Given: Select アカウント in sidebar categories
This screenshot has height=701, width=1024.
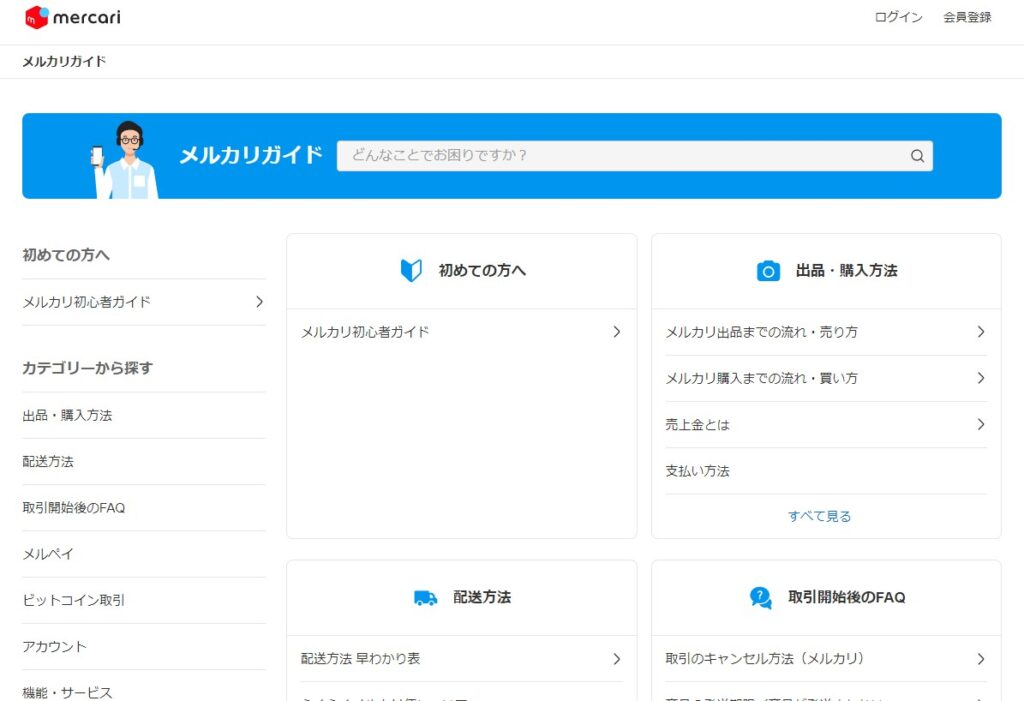Looking at the screenshot, I should [x=54, y=647].
